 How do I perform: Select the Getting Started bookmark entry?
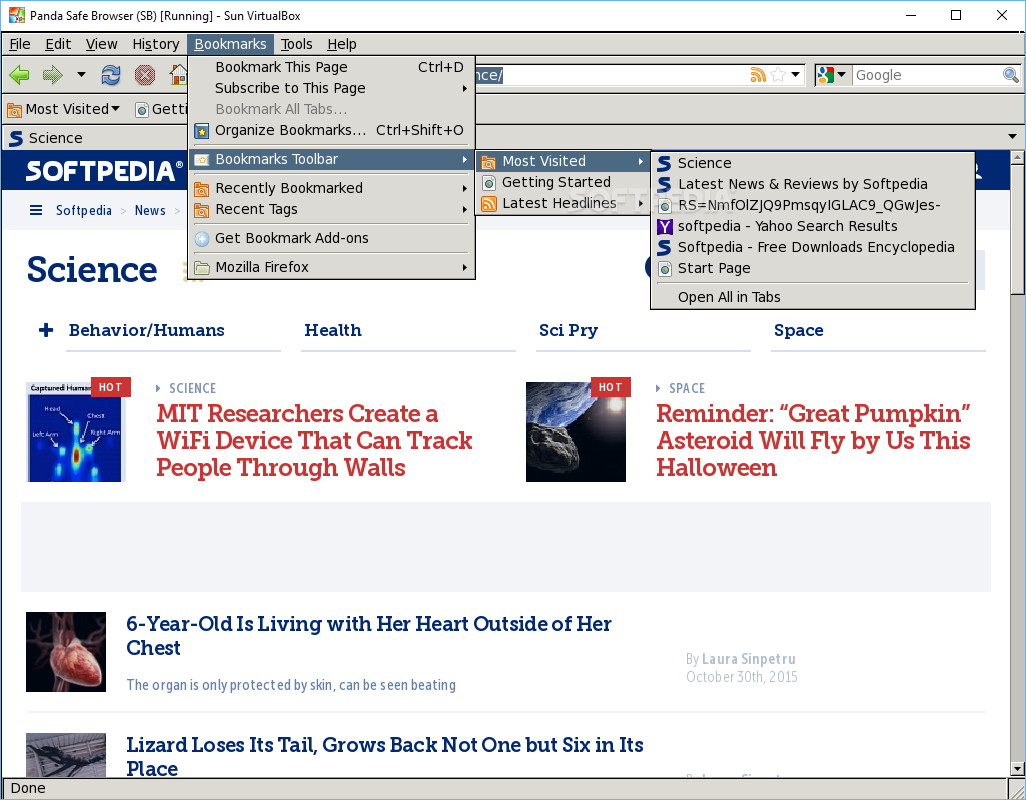(x=563, y=183)
